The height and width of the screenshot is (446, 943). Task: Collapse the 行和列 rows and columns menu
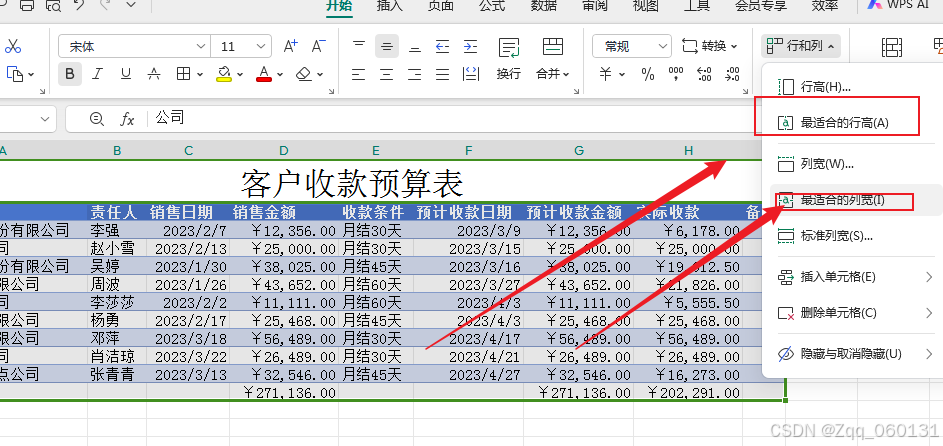[x=800, y=46]
